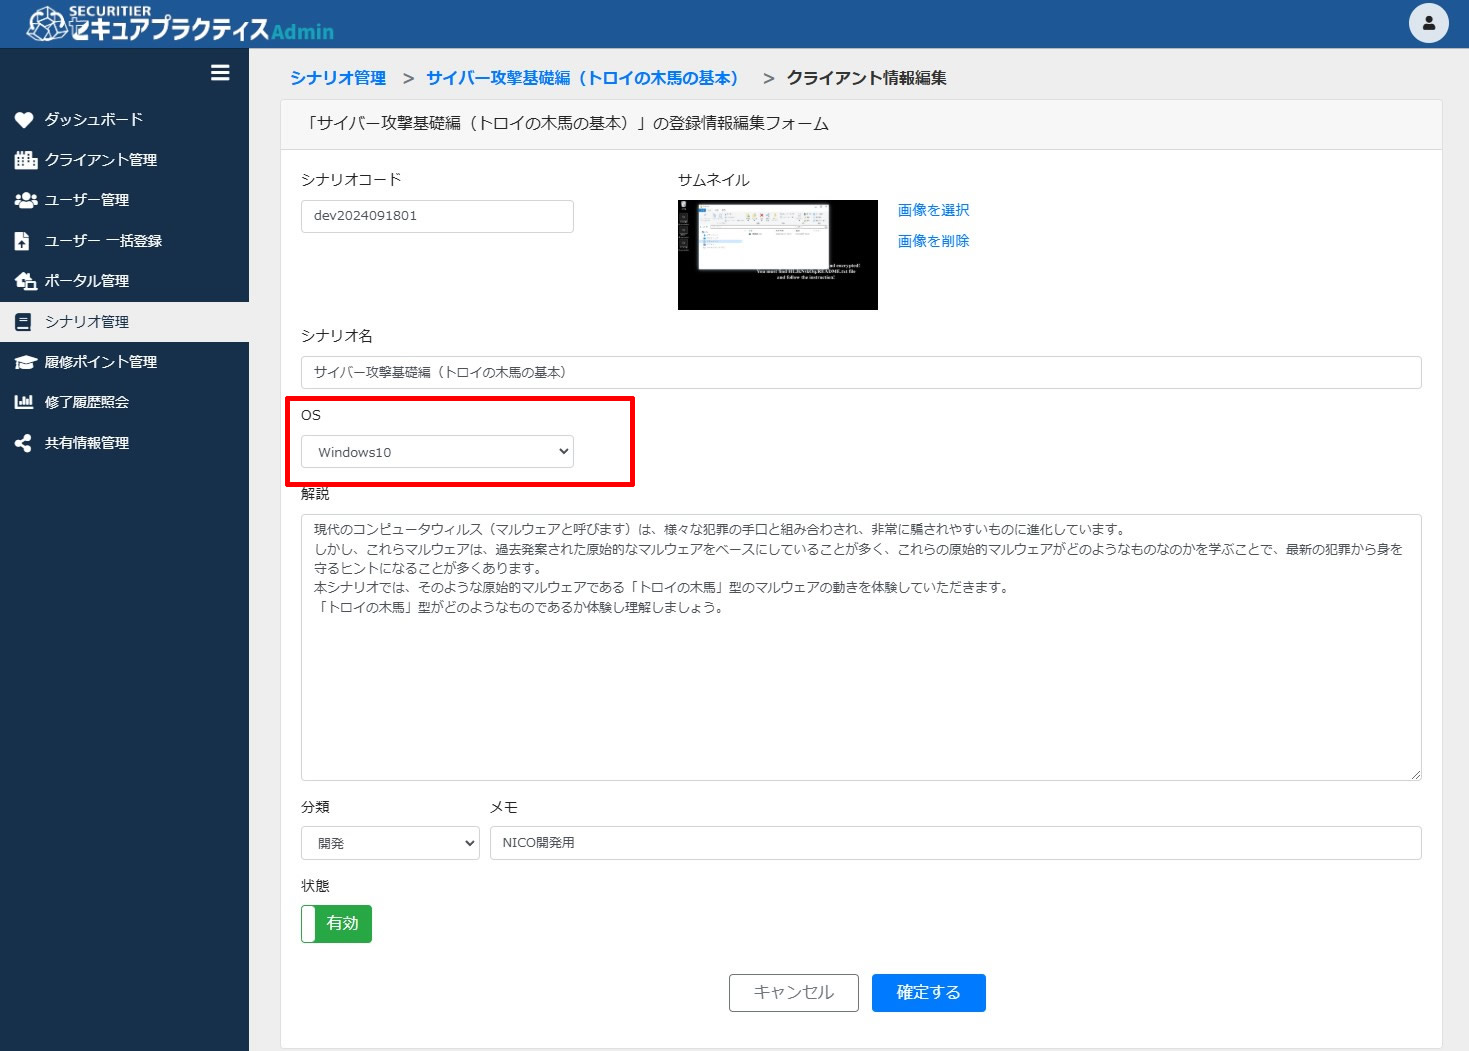Click the graduation cap icon beside 履修ポイント管理
This screenshot has width=1469, height=1051.
click(25, 362)
